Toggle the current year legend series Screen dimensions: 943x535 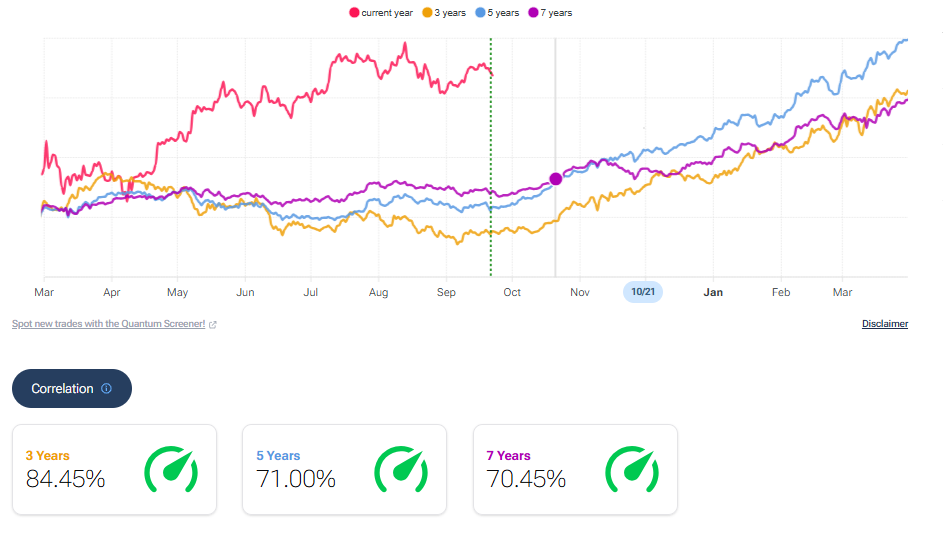pyautogui.click(x=380, y=13)
